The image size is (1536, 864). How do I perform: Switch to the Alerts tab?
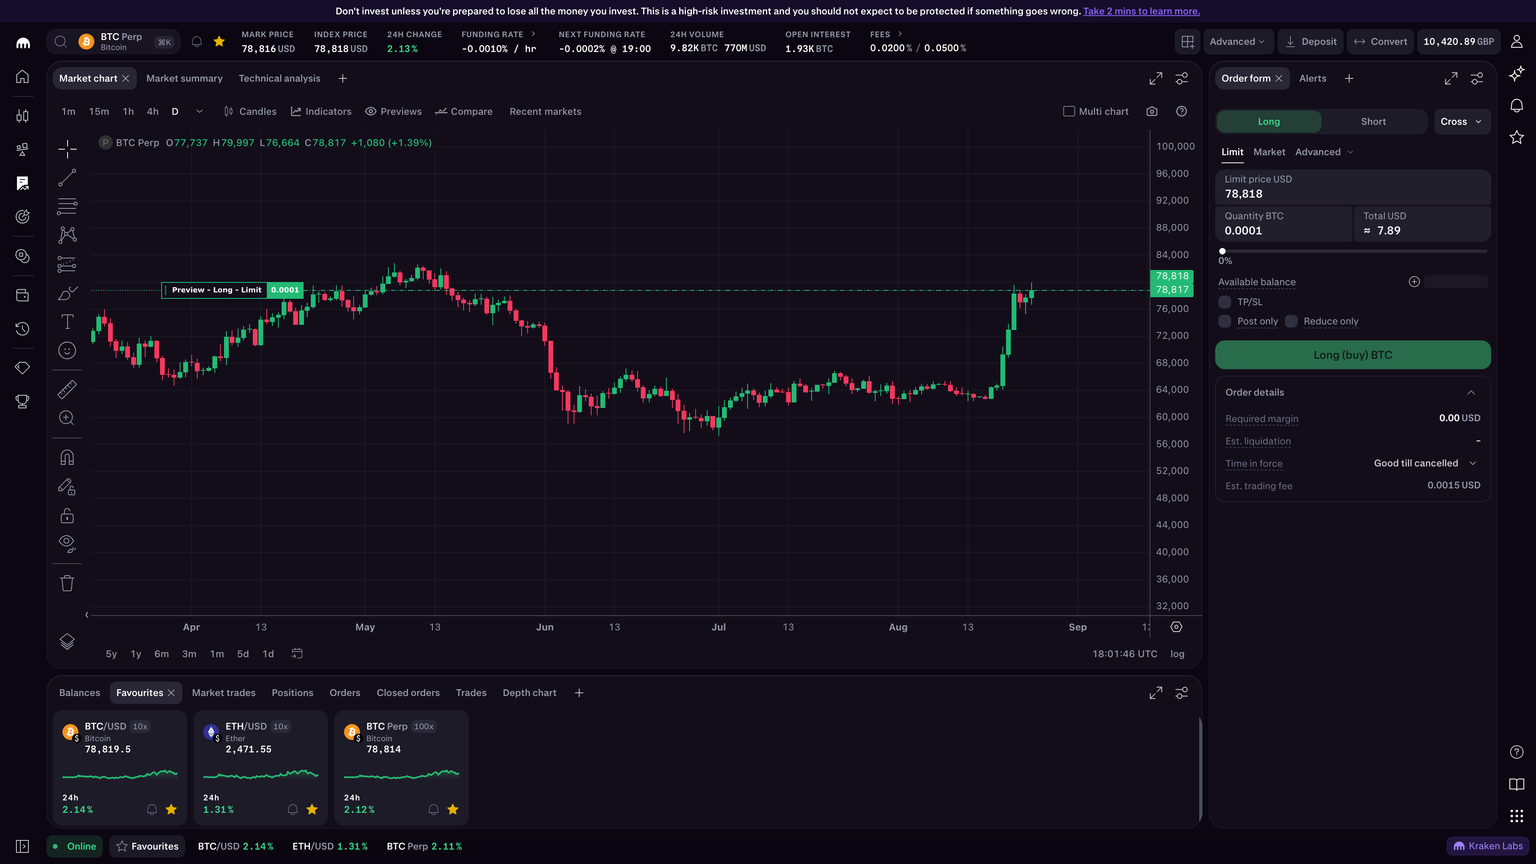pos(1312,78)
